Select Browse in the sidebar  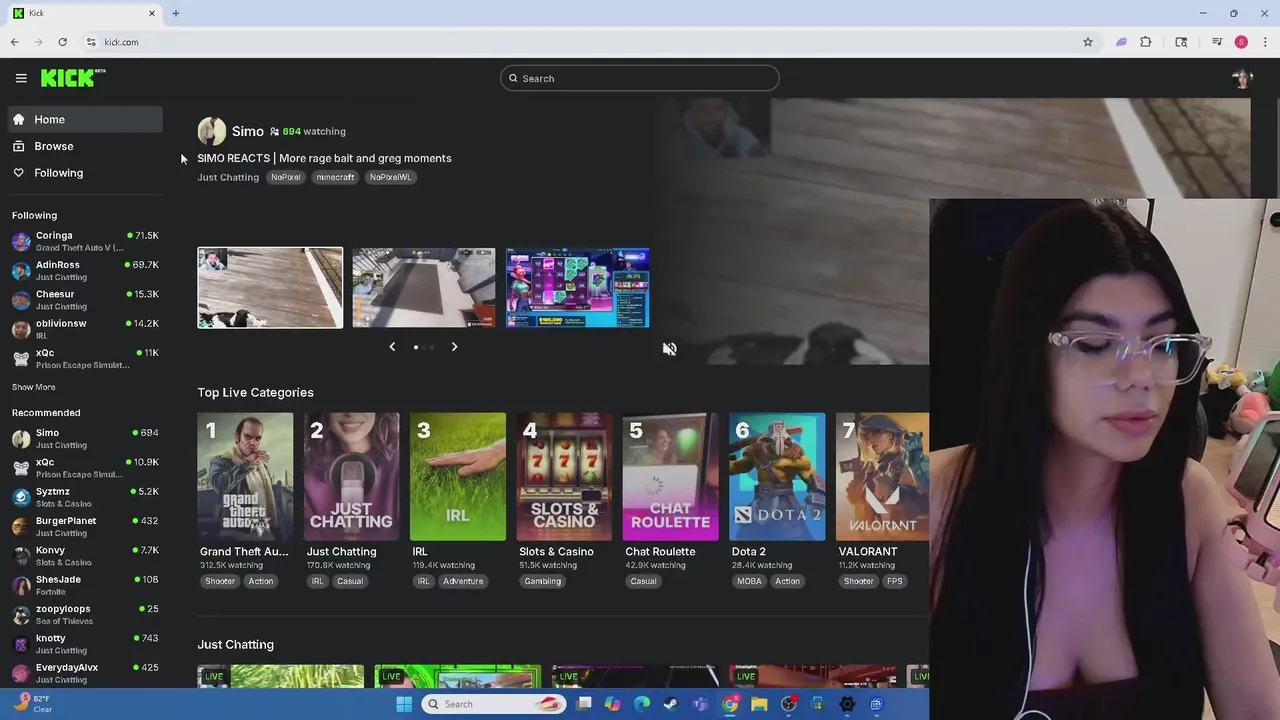(x=86, y=146)
